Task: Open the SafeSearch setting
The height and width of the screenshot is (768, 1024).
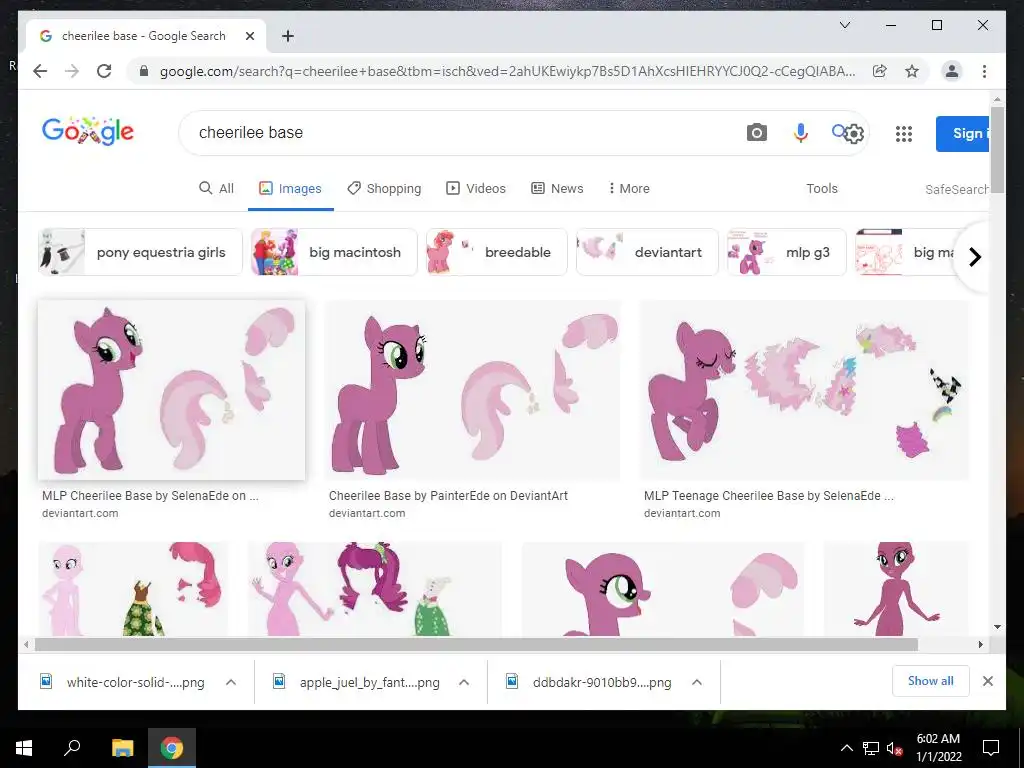Action: coord(957,189)
